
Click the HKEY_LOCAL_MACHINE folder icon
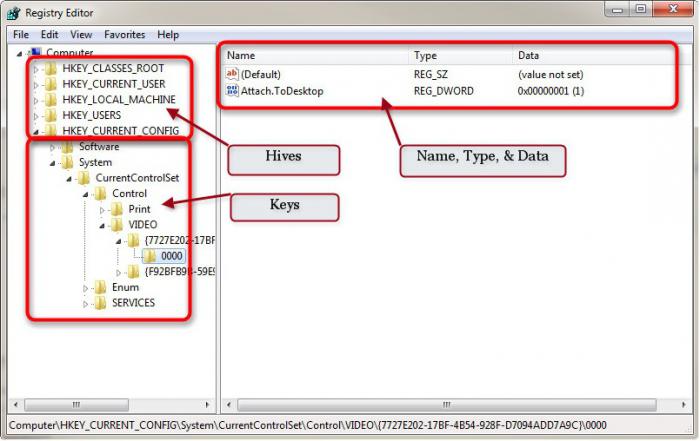(51, 100)
